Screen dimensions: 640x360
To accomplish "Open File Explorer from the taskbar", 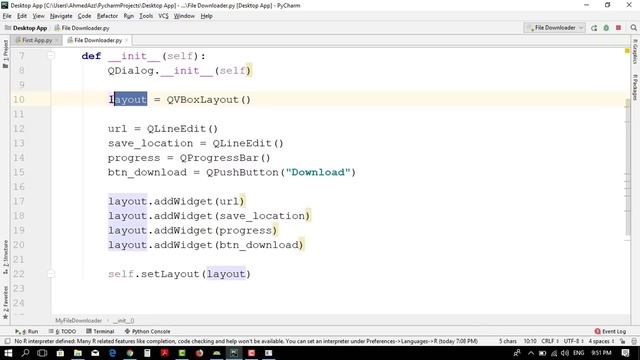I will click(78, 353).
